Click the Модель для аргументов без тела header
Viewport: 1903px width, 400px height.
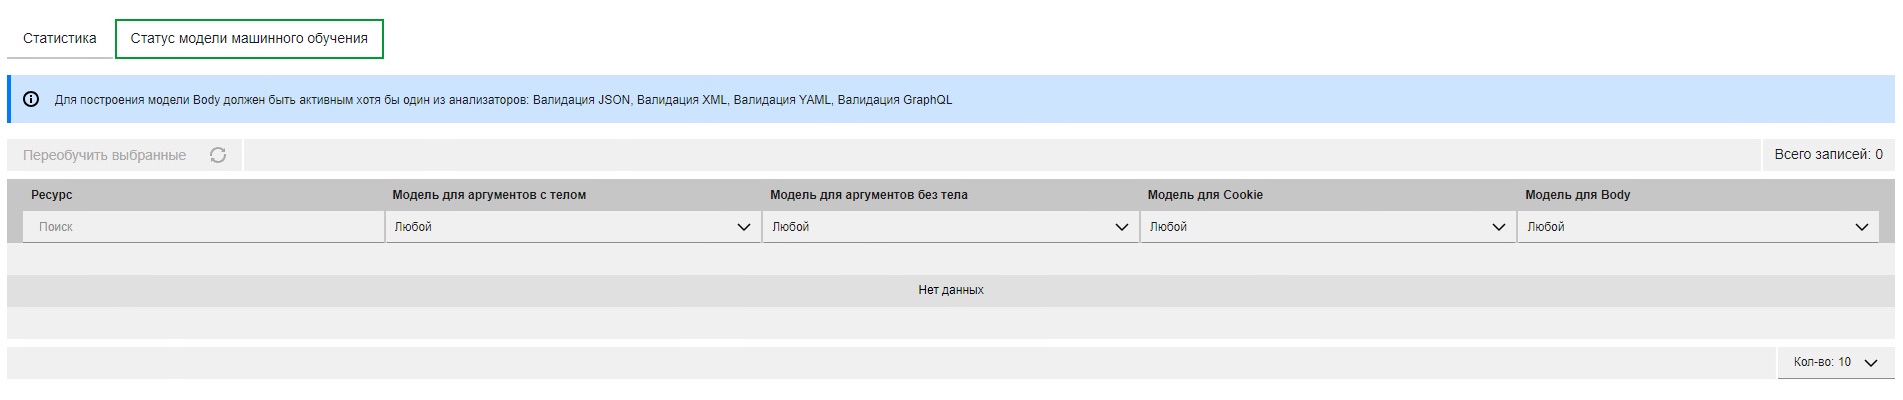pyautogui.click(x=868, y=195)
